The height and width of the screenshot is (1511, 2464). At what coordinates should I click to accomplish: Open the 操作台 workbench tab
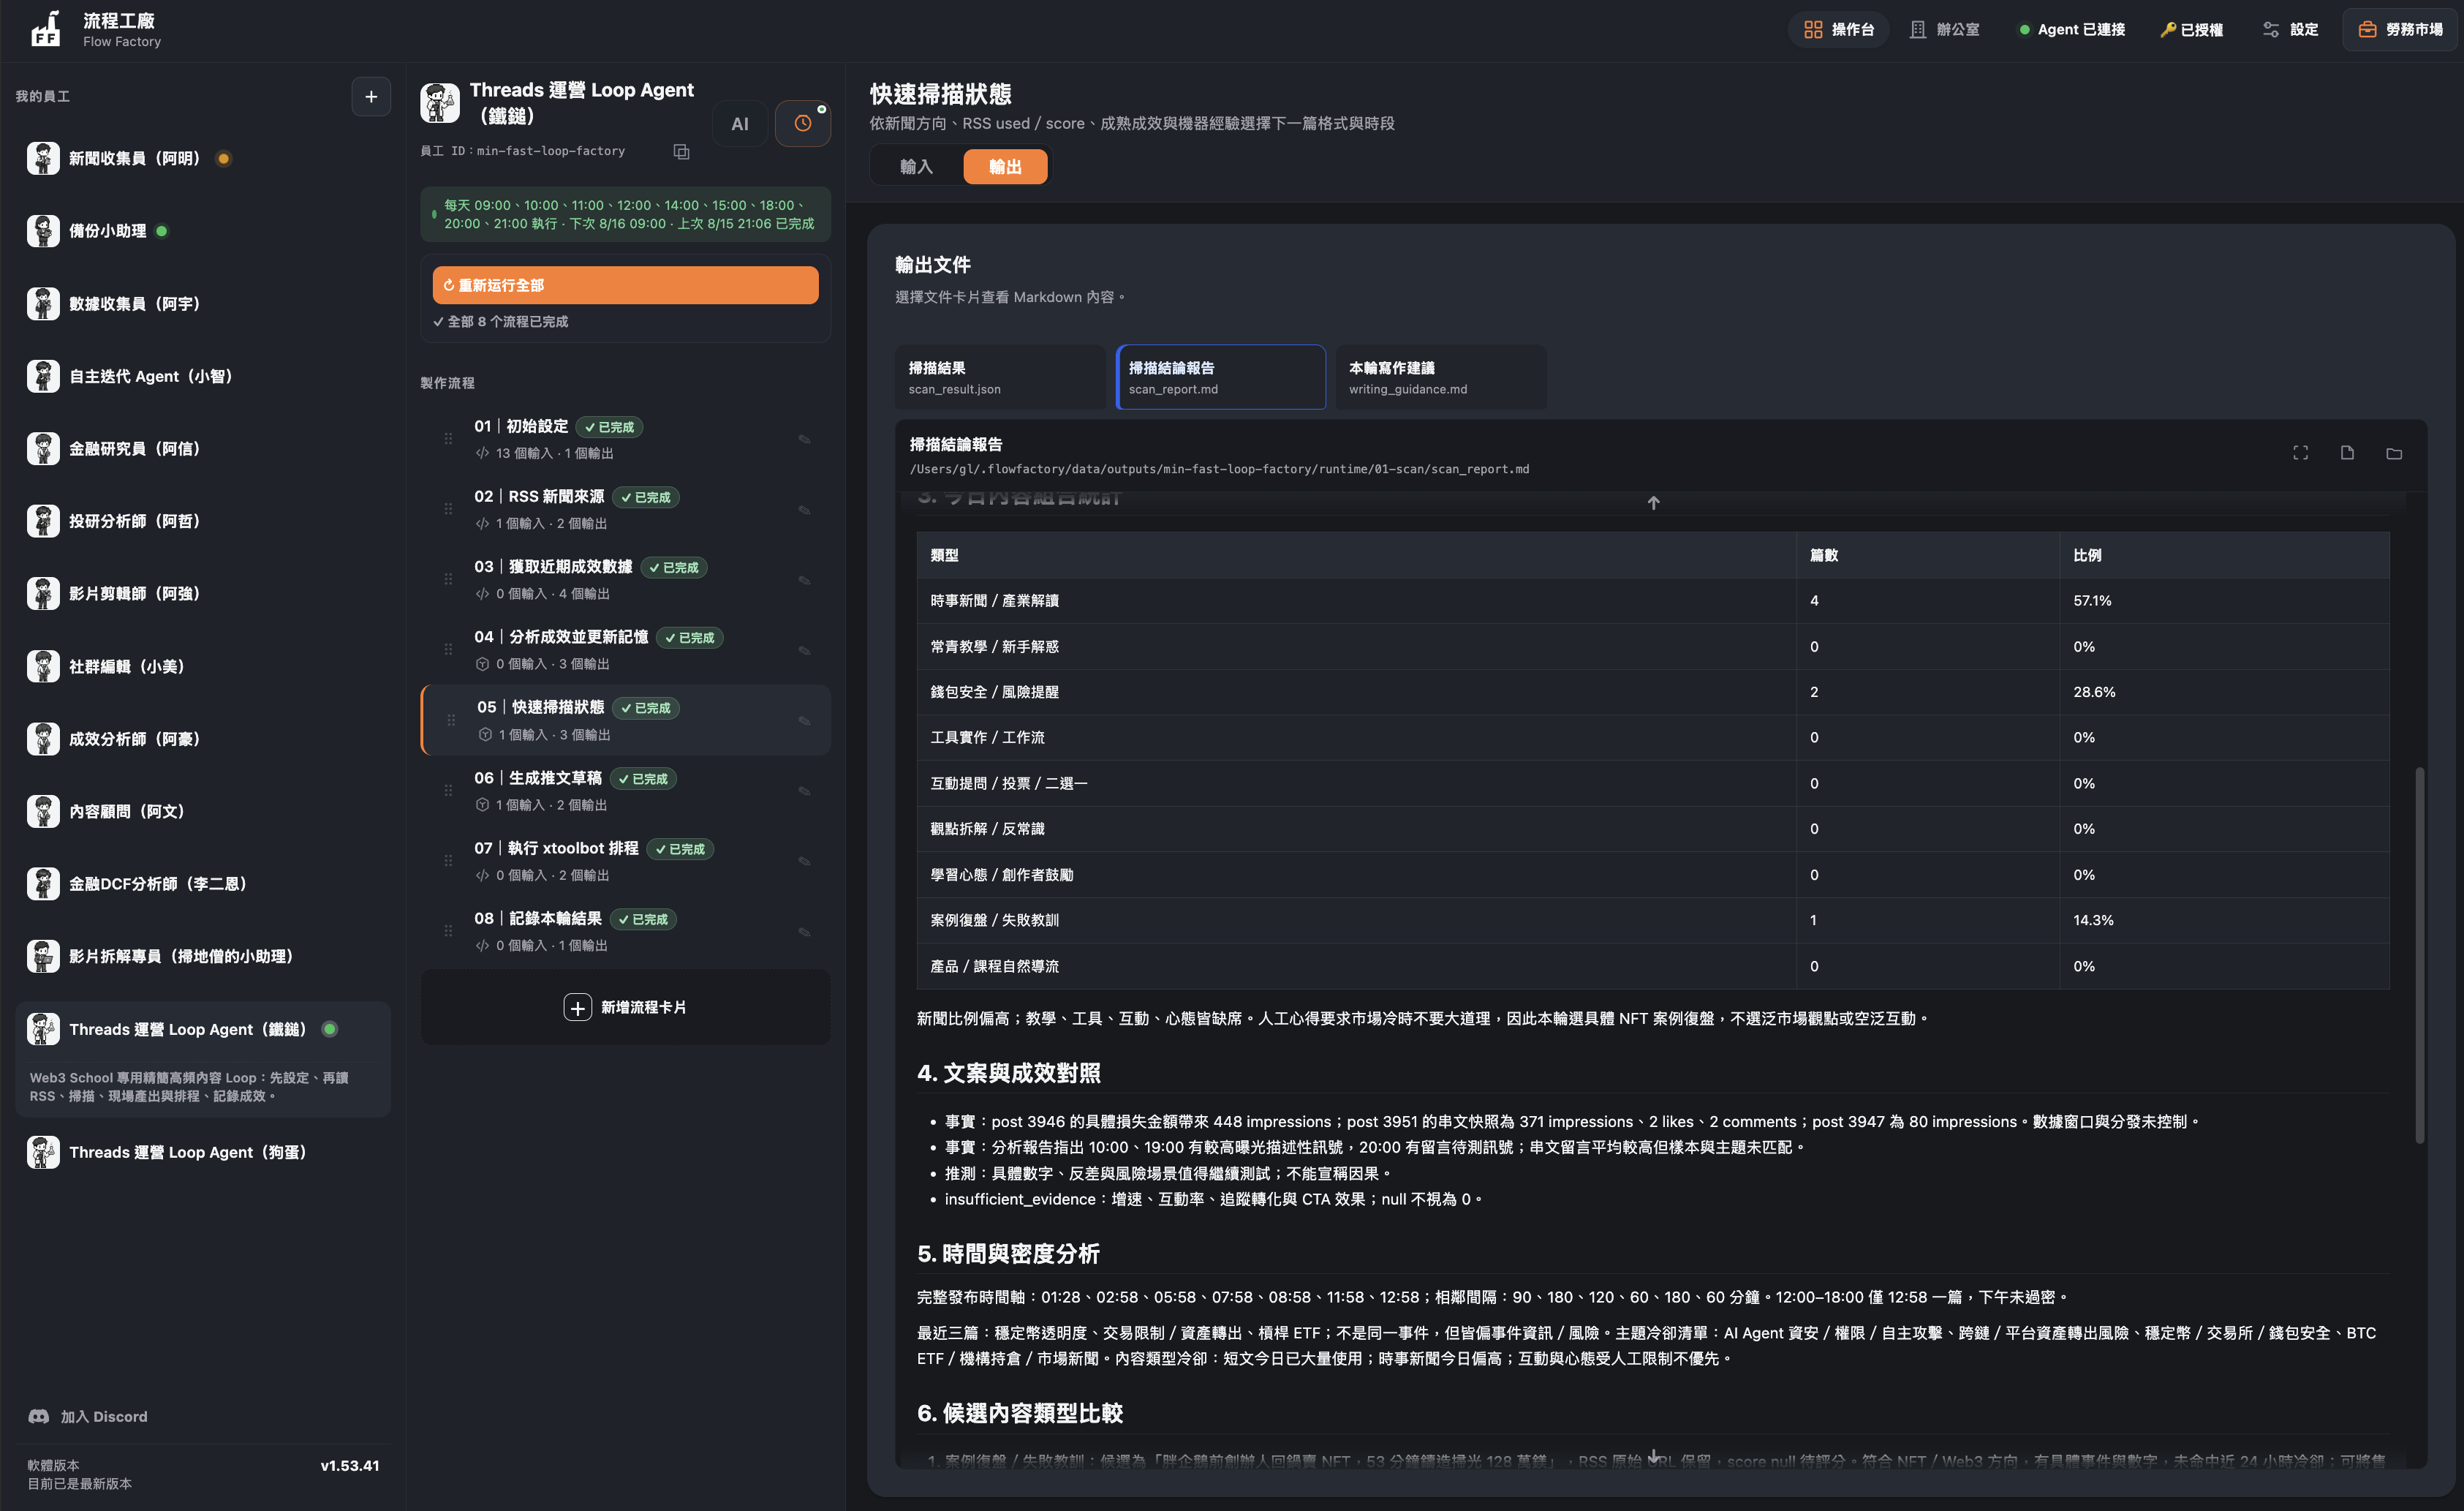tap(1838, 30)
